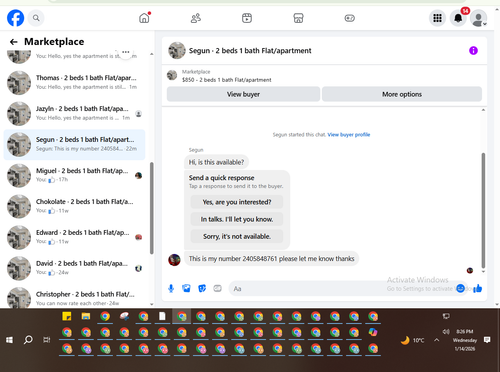Open File Explorer on the taskbar

tap(86, 316)
